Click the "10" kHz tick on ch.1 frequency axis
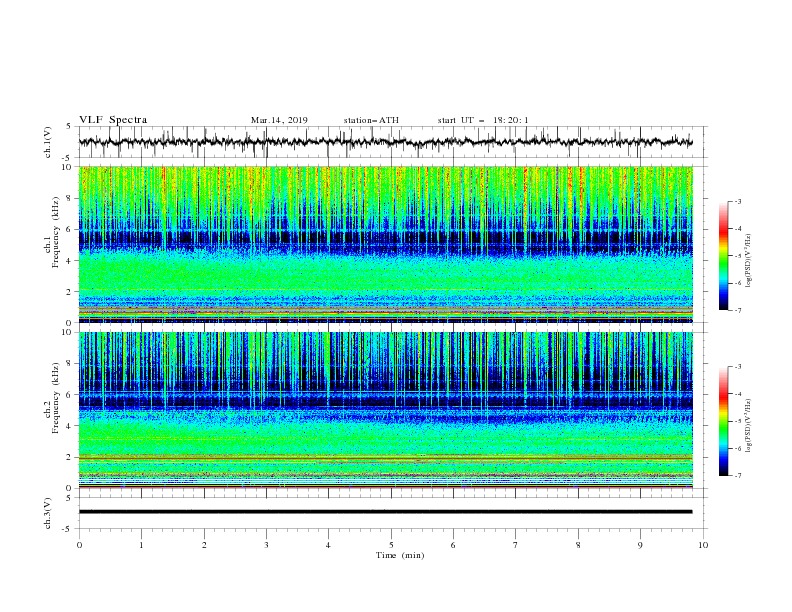Image resolution: width=792 pixels, height=612 pixels. click(x=68, y=167)
